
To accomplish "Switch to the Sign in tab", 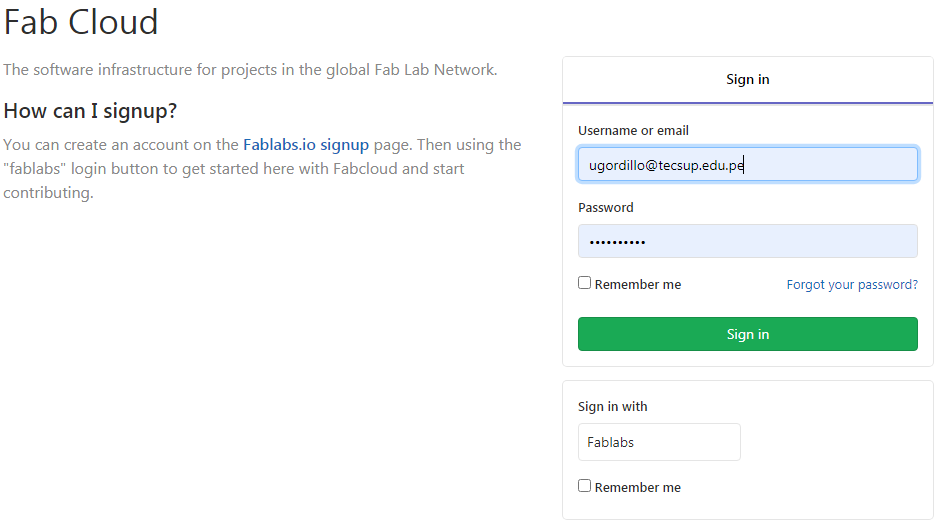I will click(747, 80).
